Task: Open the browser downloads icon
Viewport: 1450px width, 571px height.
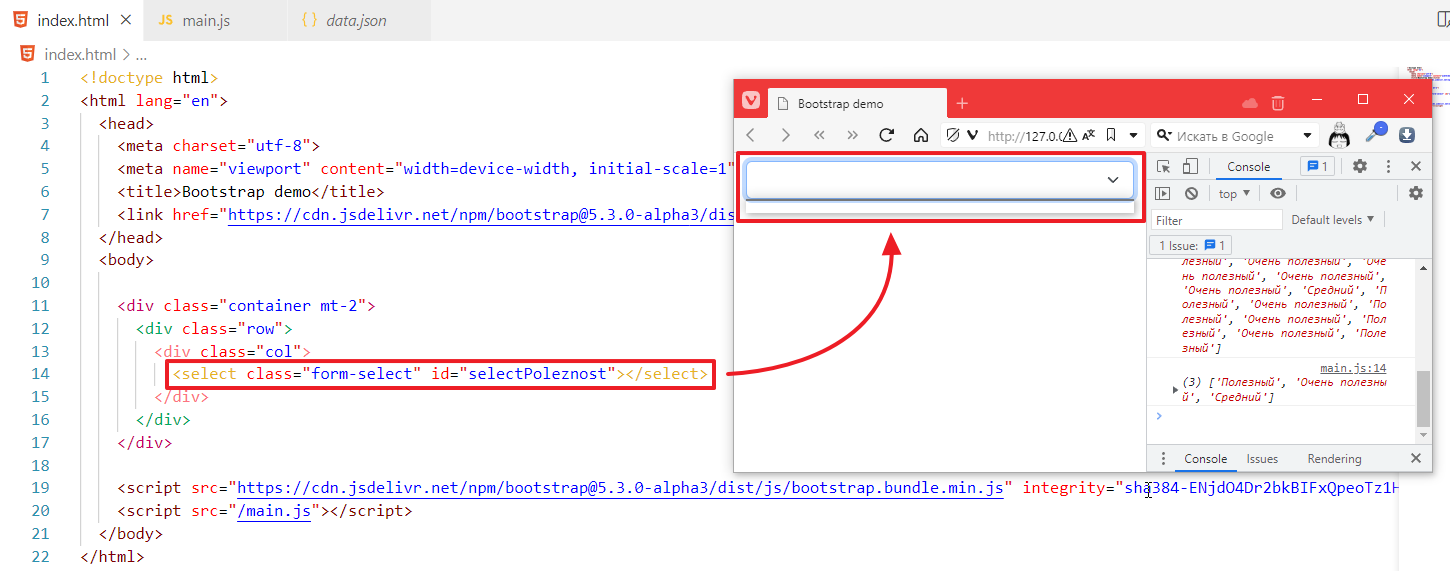Action: (x=1407, y=135)
